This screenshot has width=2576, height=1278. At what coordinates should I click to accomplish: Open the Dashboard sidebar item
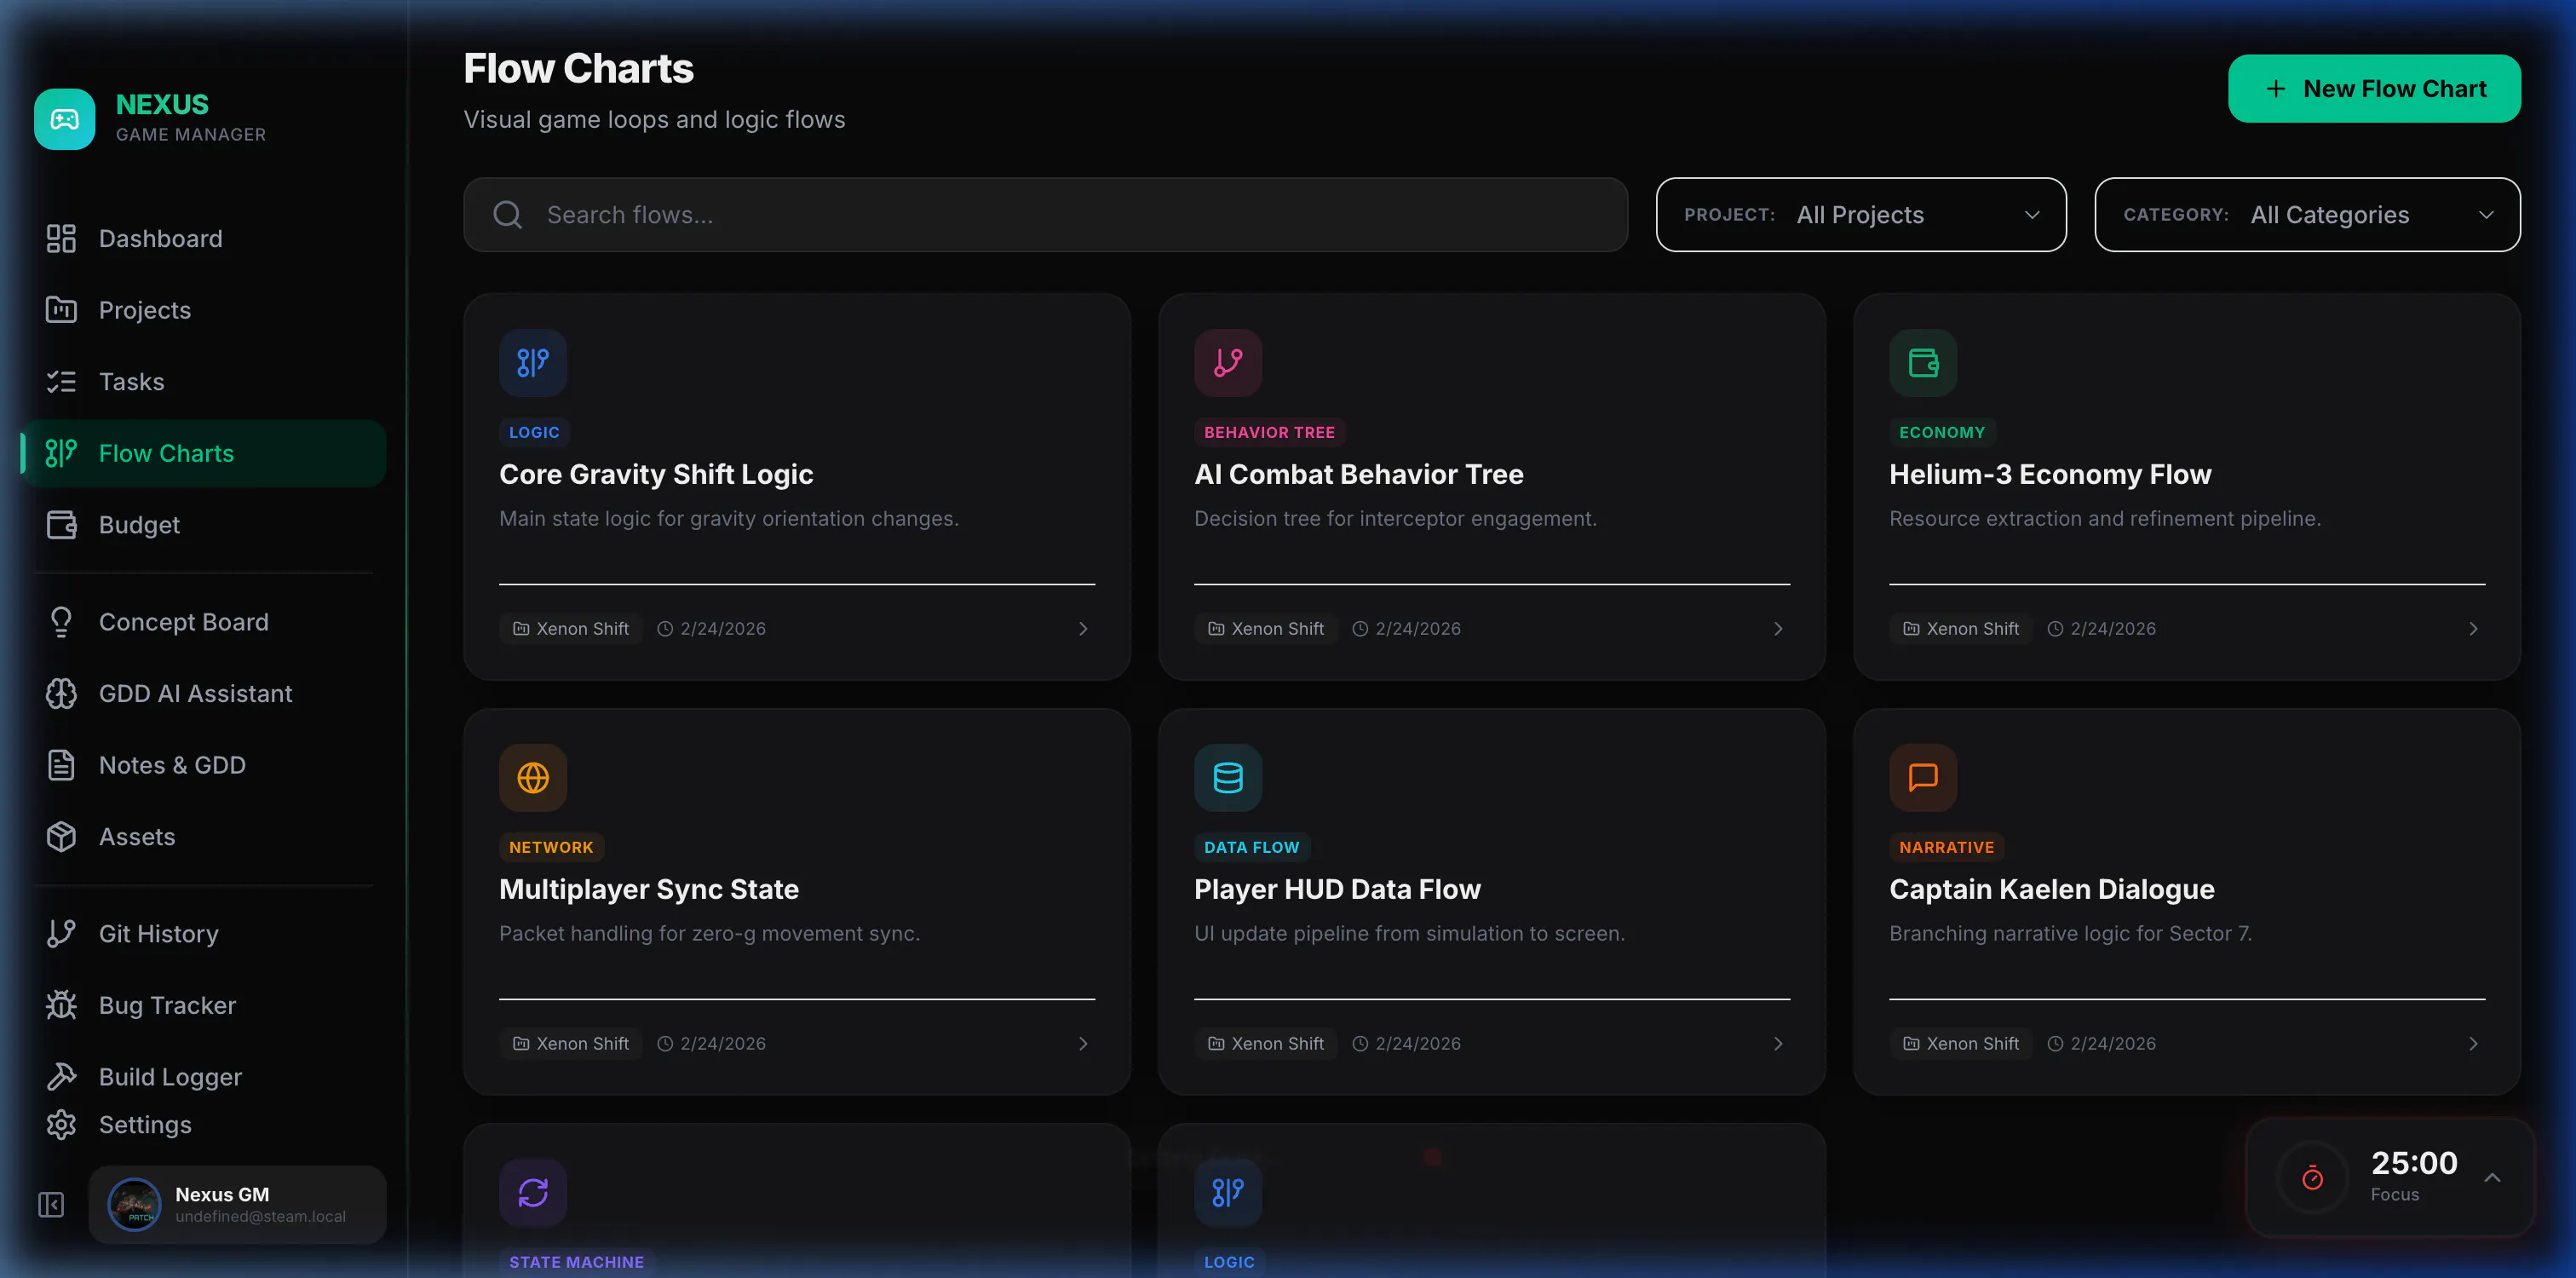(202, 239)
